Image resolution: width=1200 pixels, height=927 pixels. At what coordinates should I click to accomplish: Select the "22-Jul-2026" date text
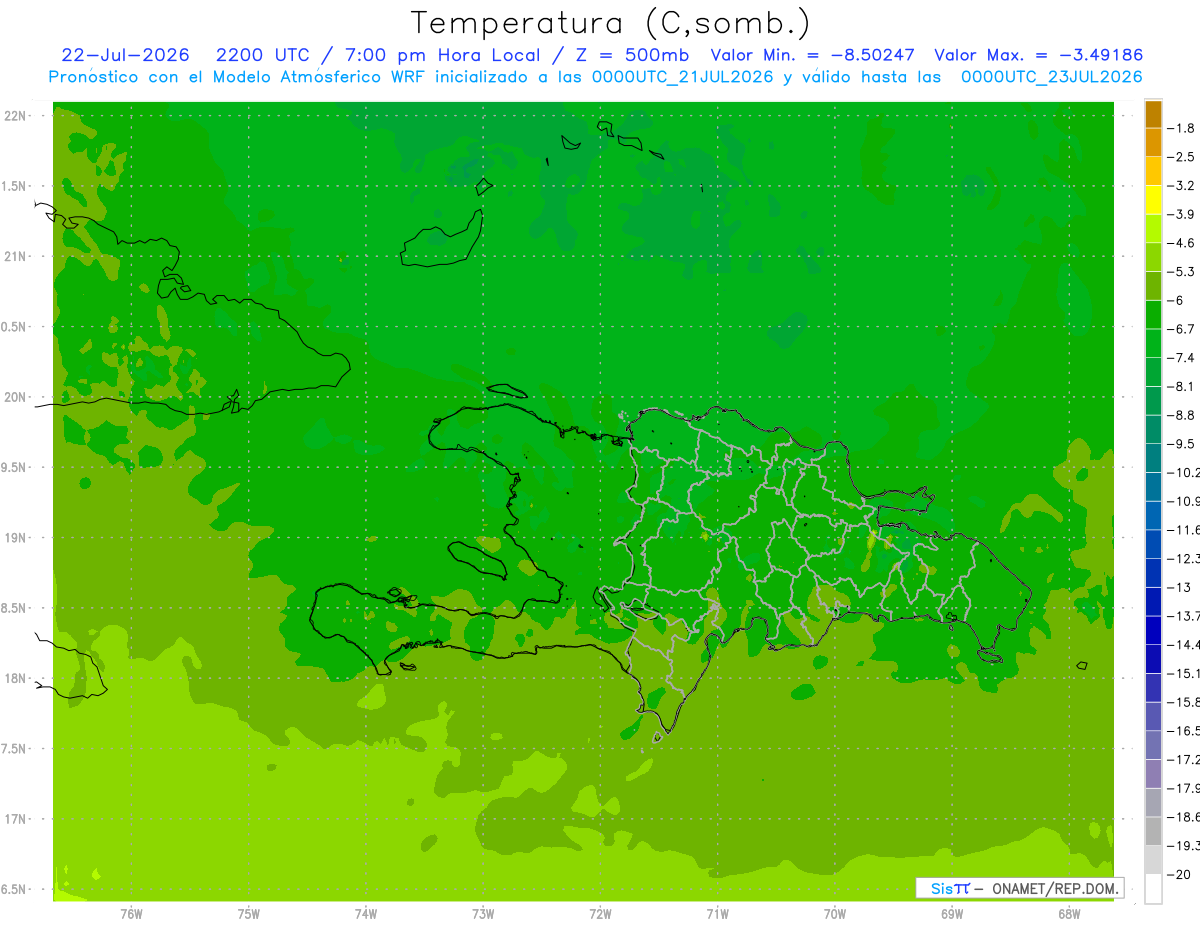coord(125,55)
